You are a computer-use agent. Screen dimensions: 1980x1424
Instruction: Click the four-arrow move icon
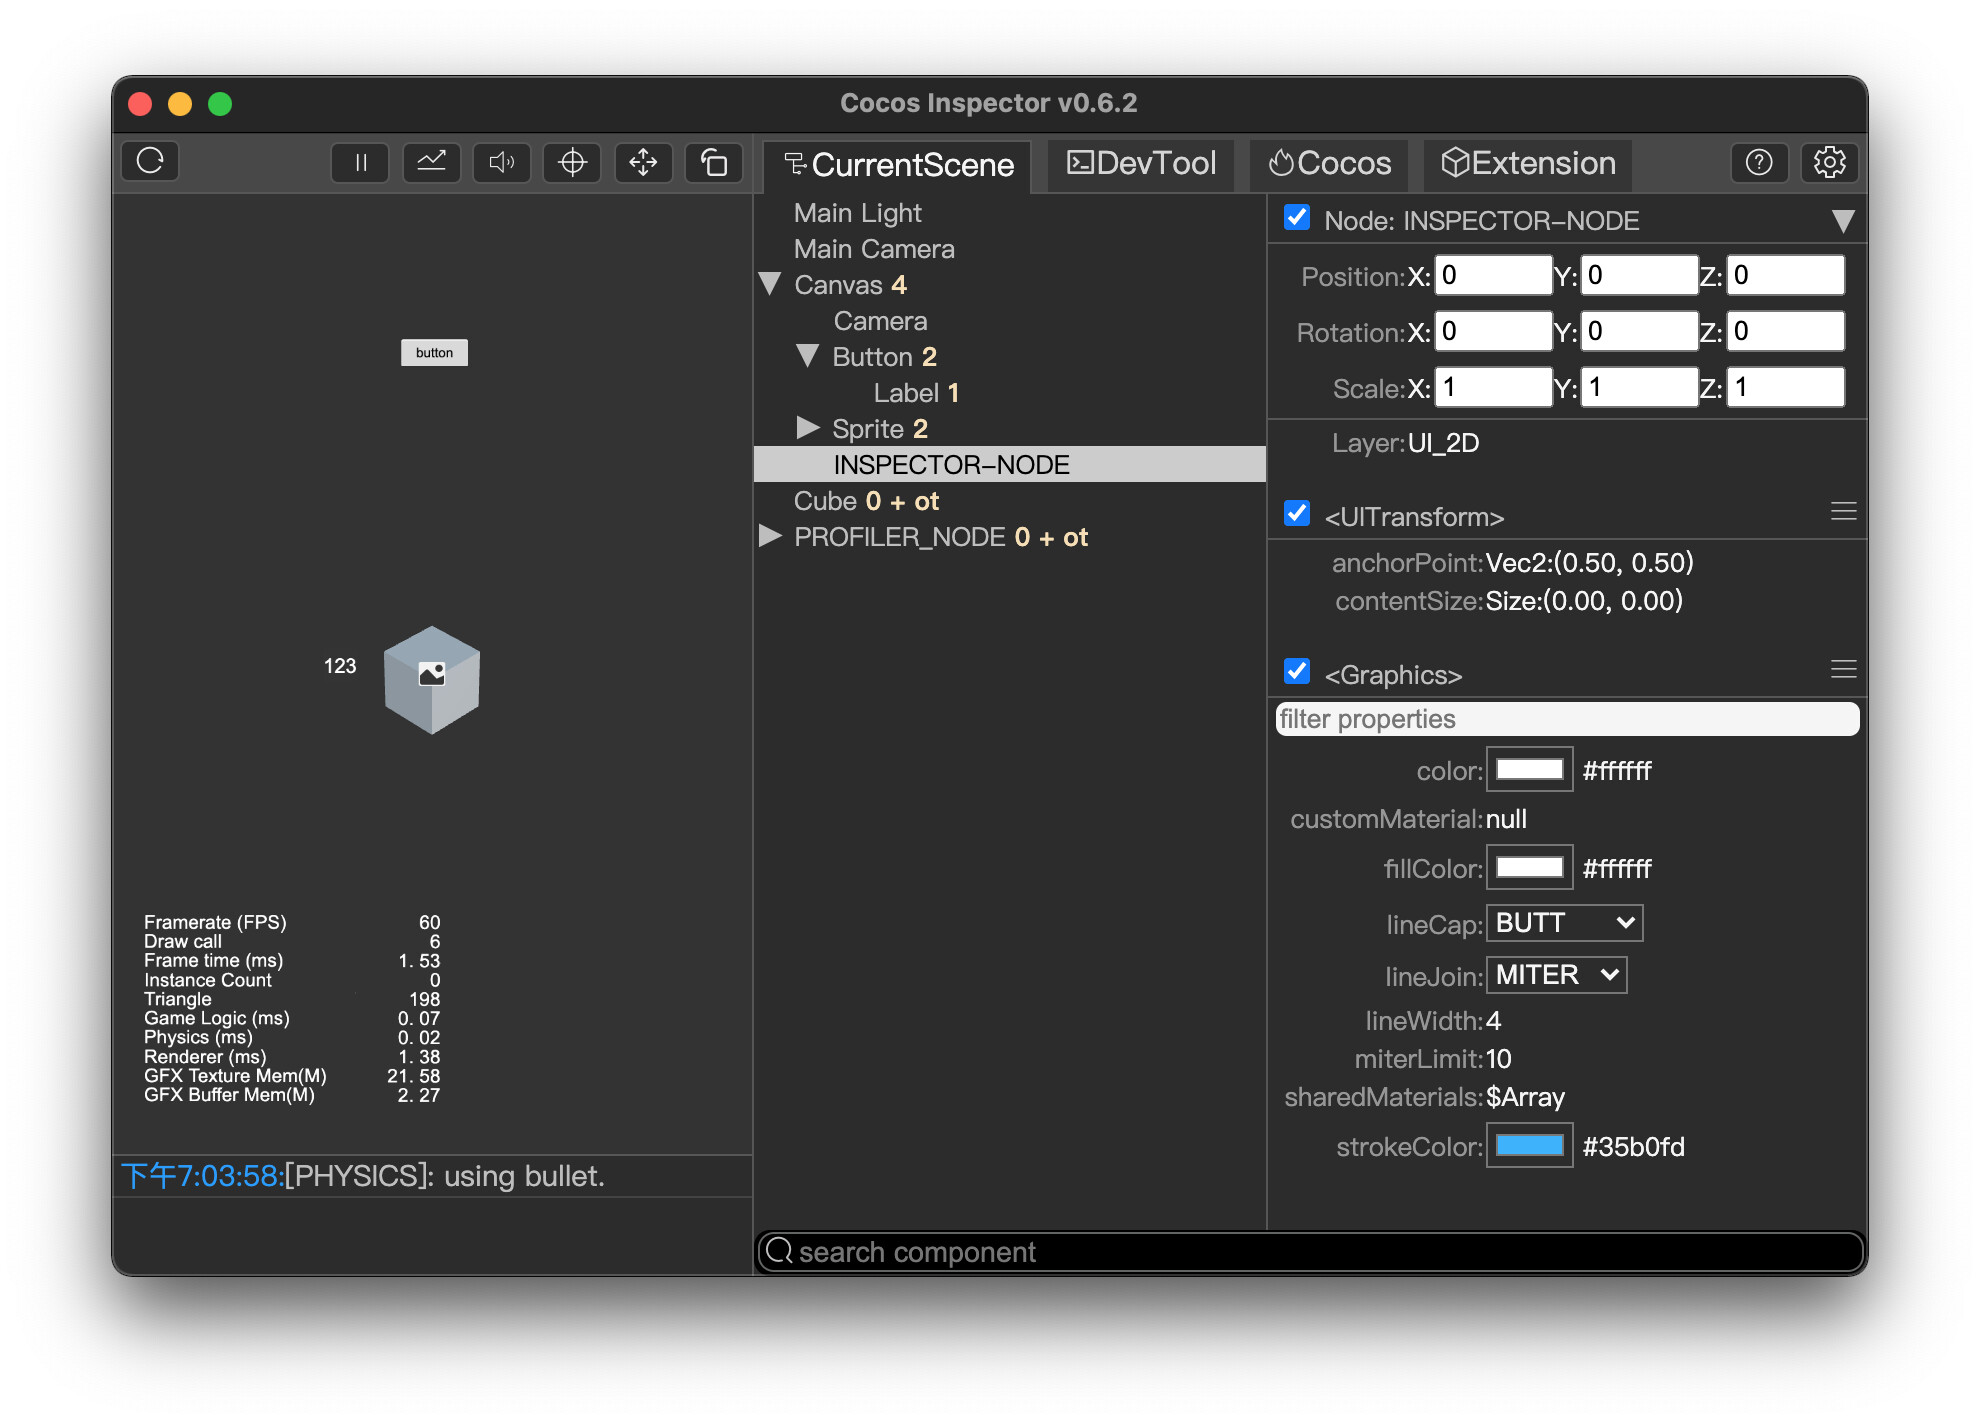pos(643,162)
